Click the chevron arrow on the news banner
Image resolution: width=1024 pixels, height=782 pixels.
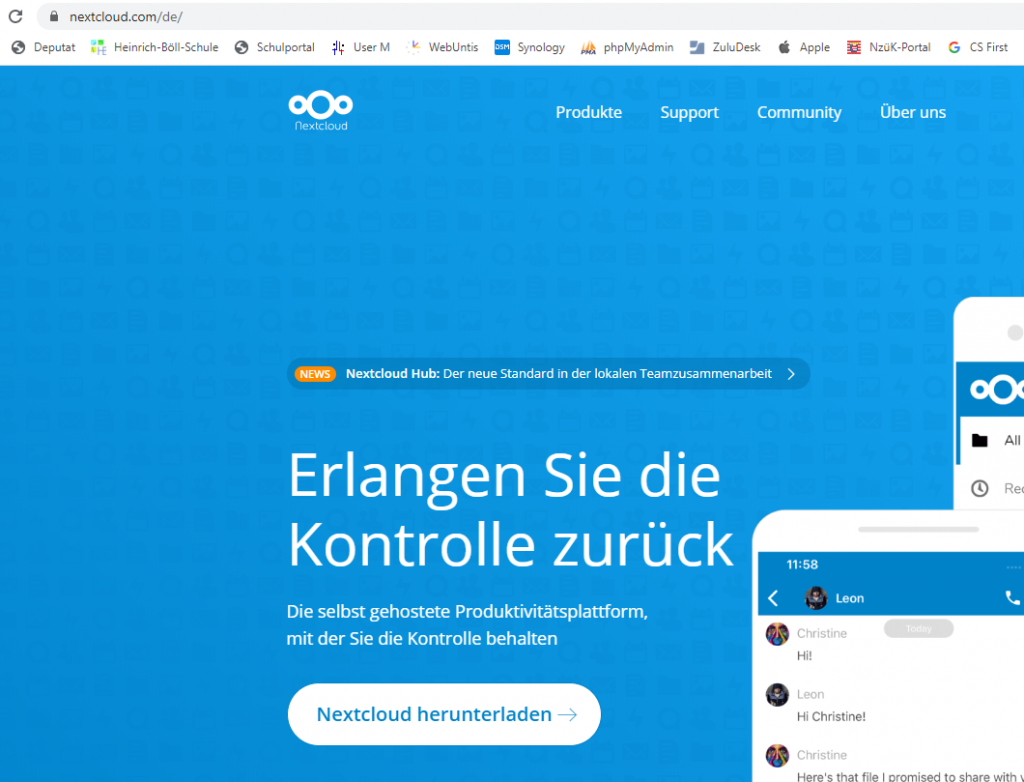pos(792,374)
